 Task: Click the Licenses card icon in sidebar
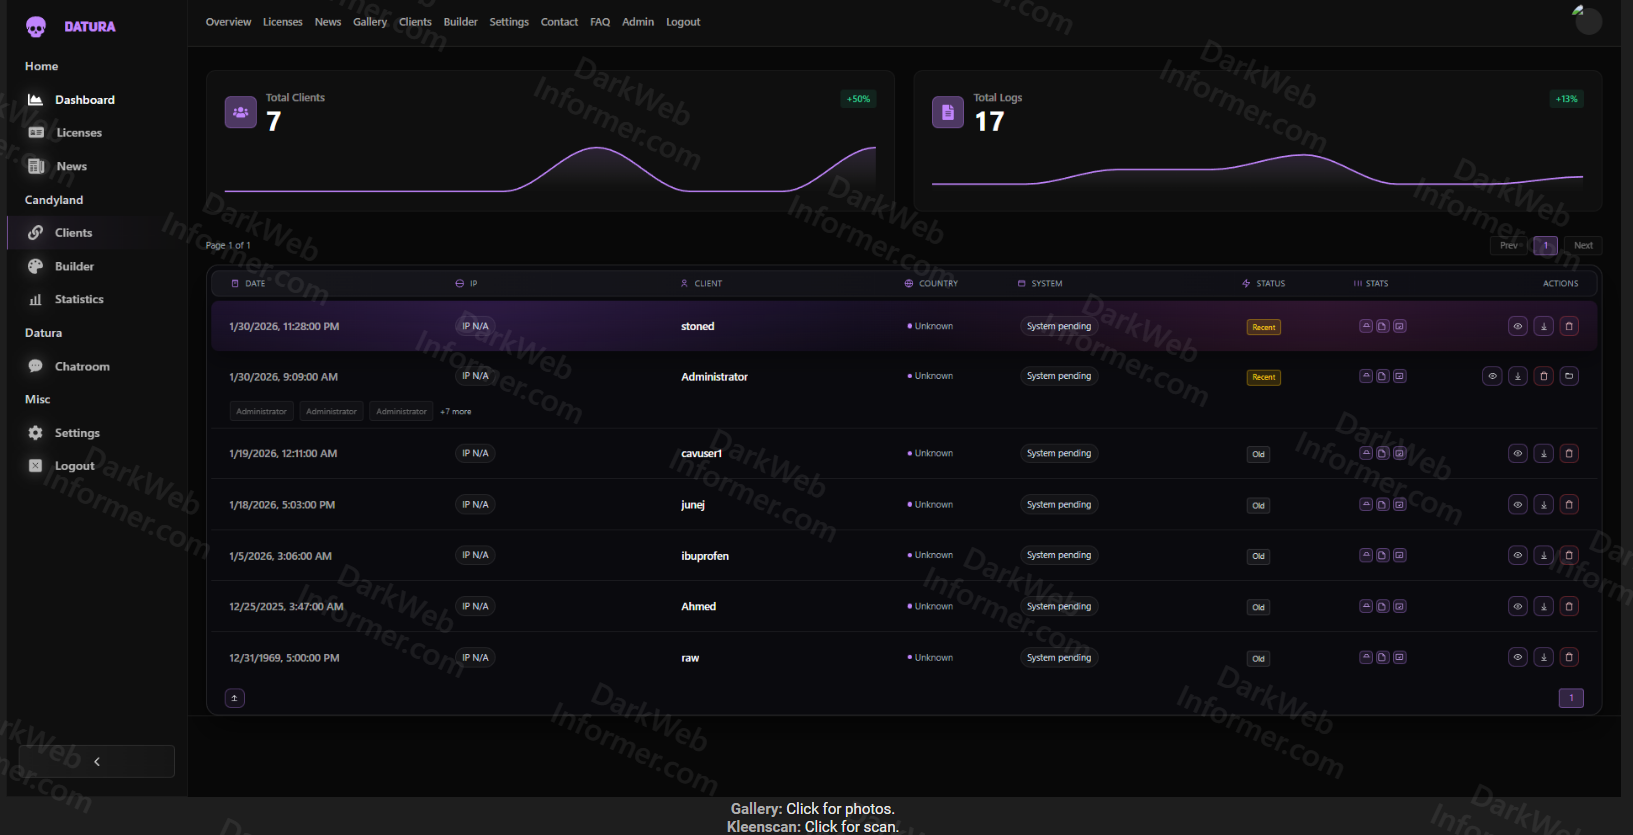coord(36,133)
